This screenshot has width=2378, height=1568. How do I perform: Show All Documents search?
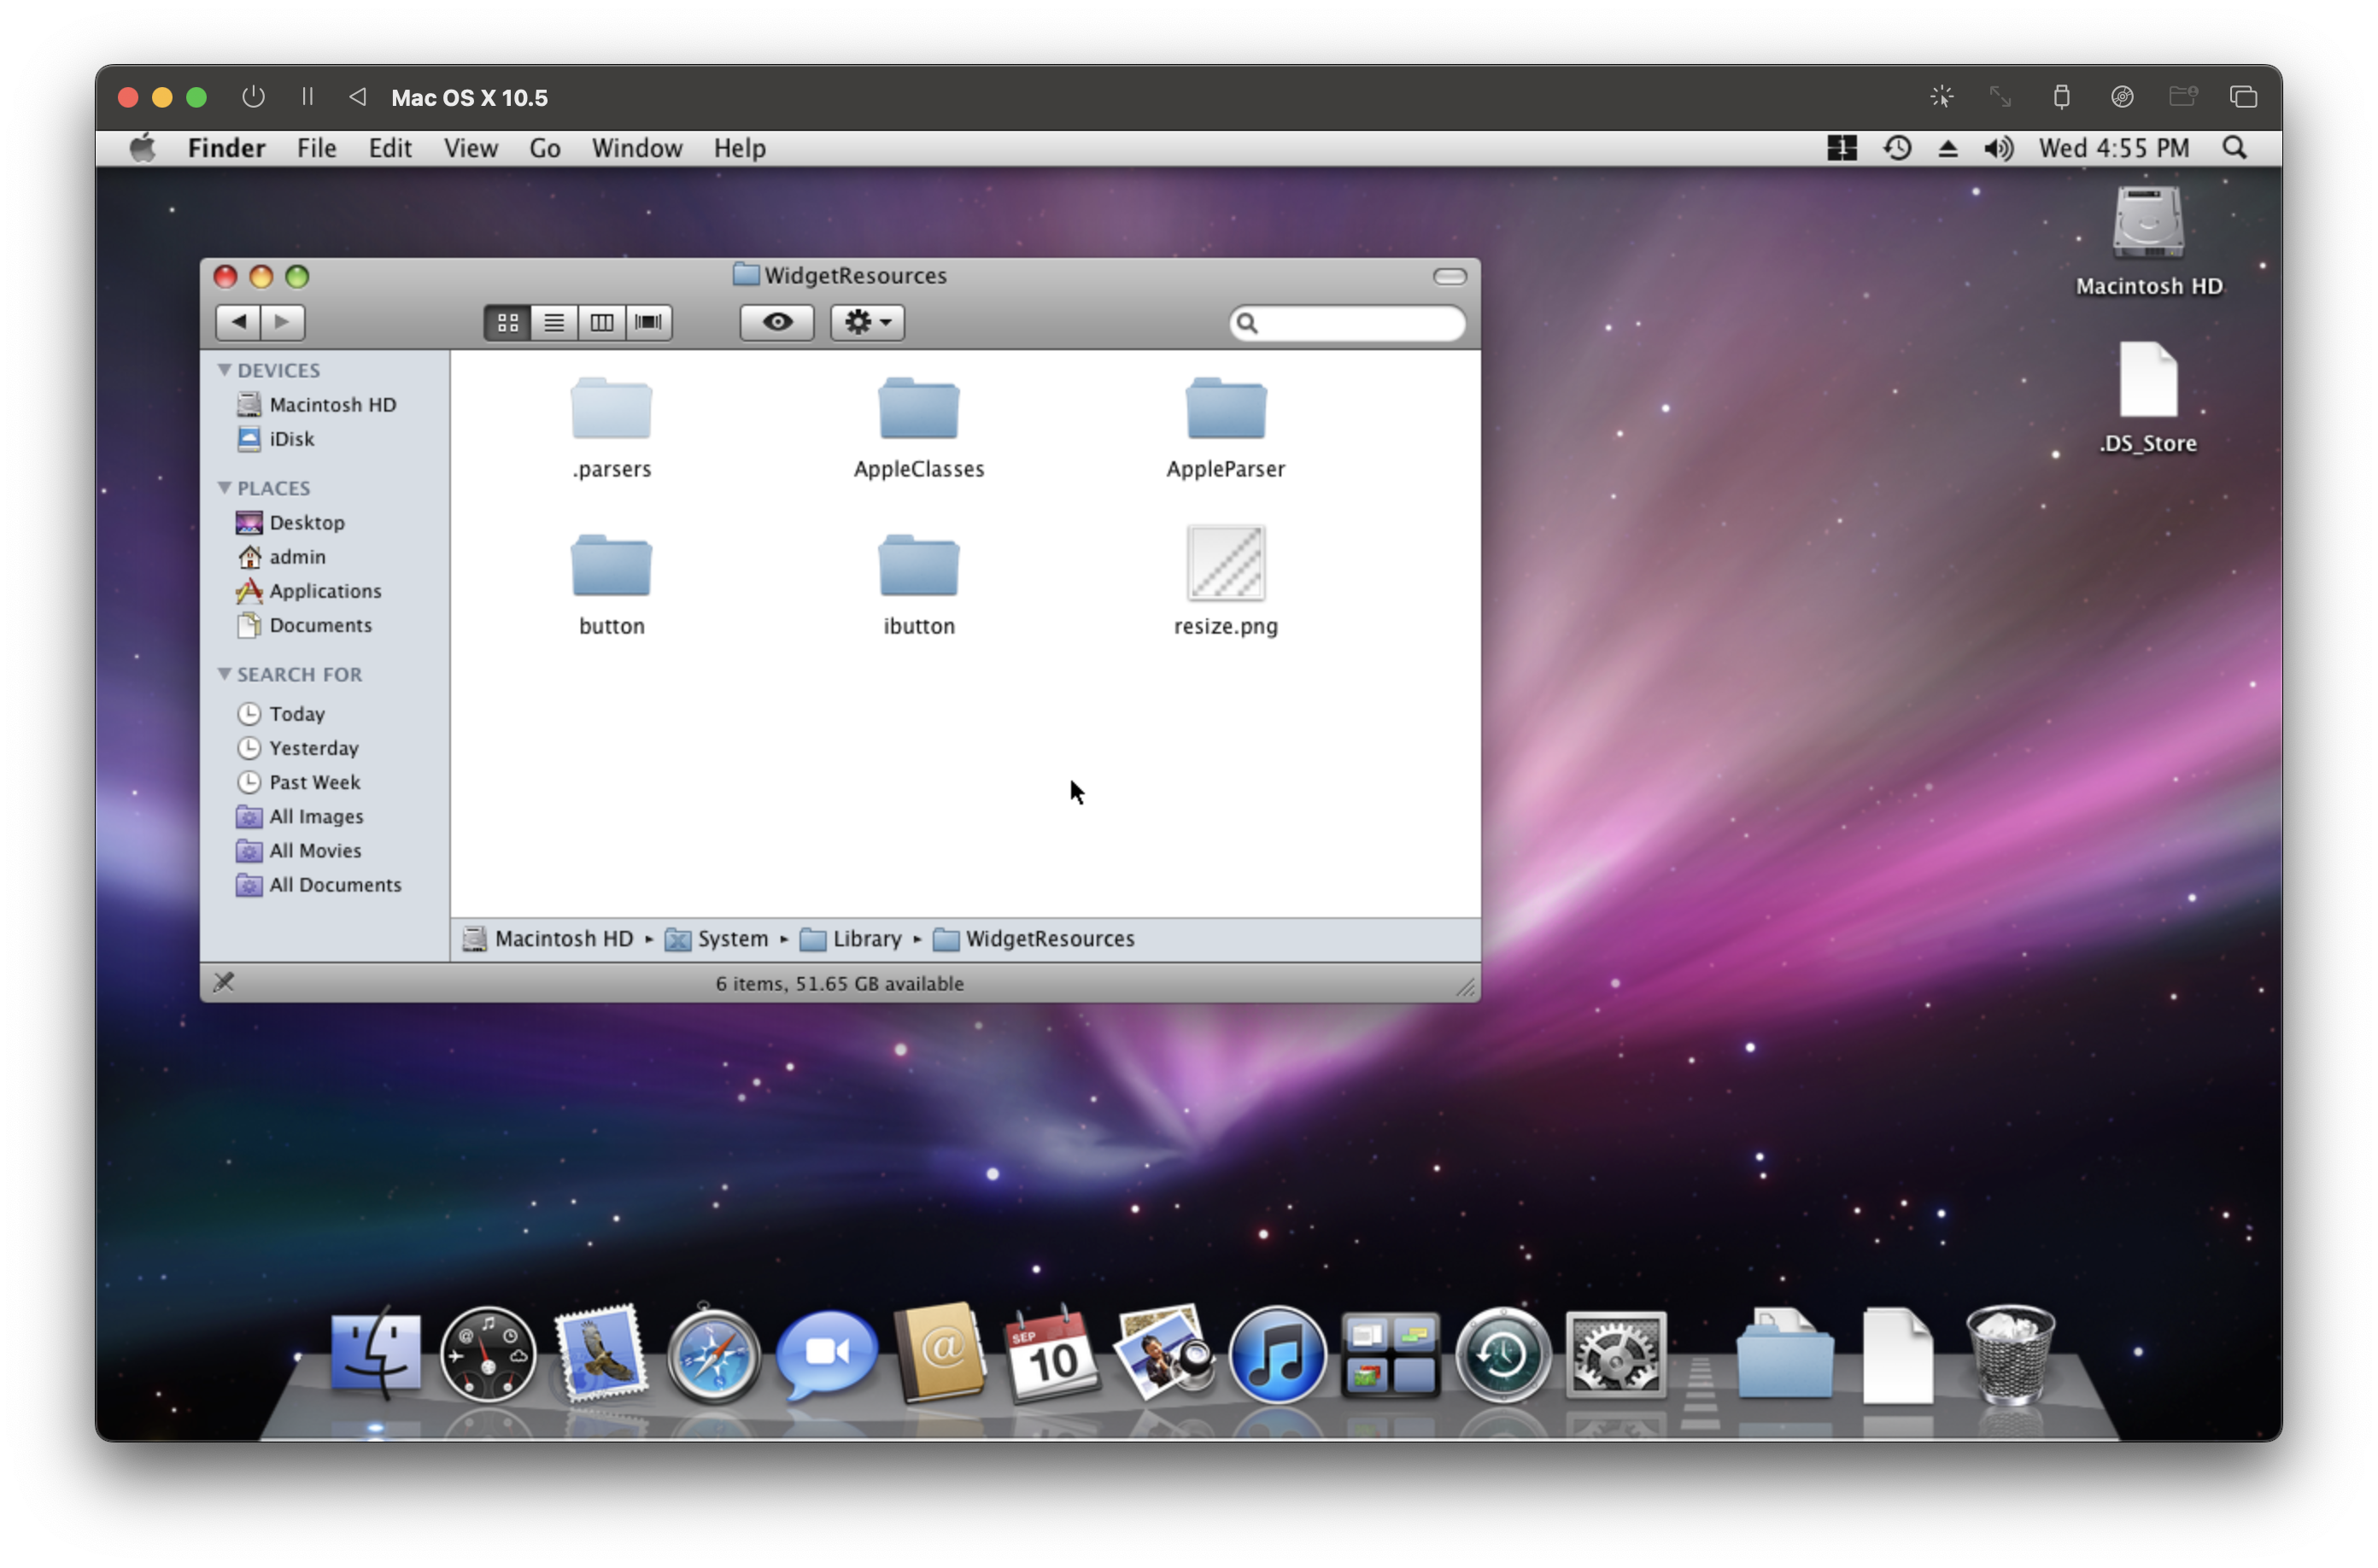tap(319, 885)
